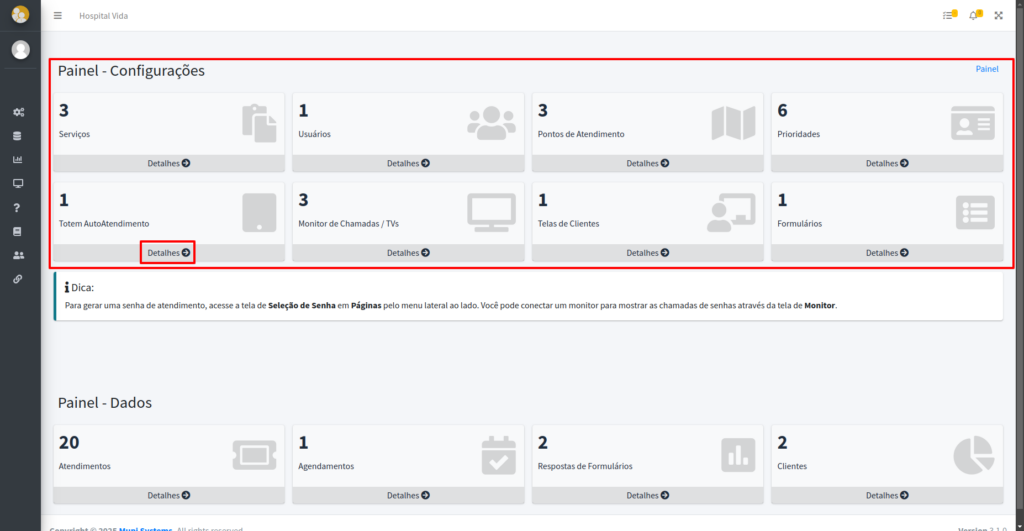Click the Formulários list icon
Screen dimensions: 1024x531
click(975, 212)
